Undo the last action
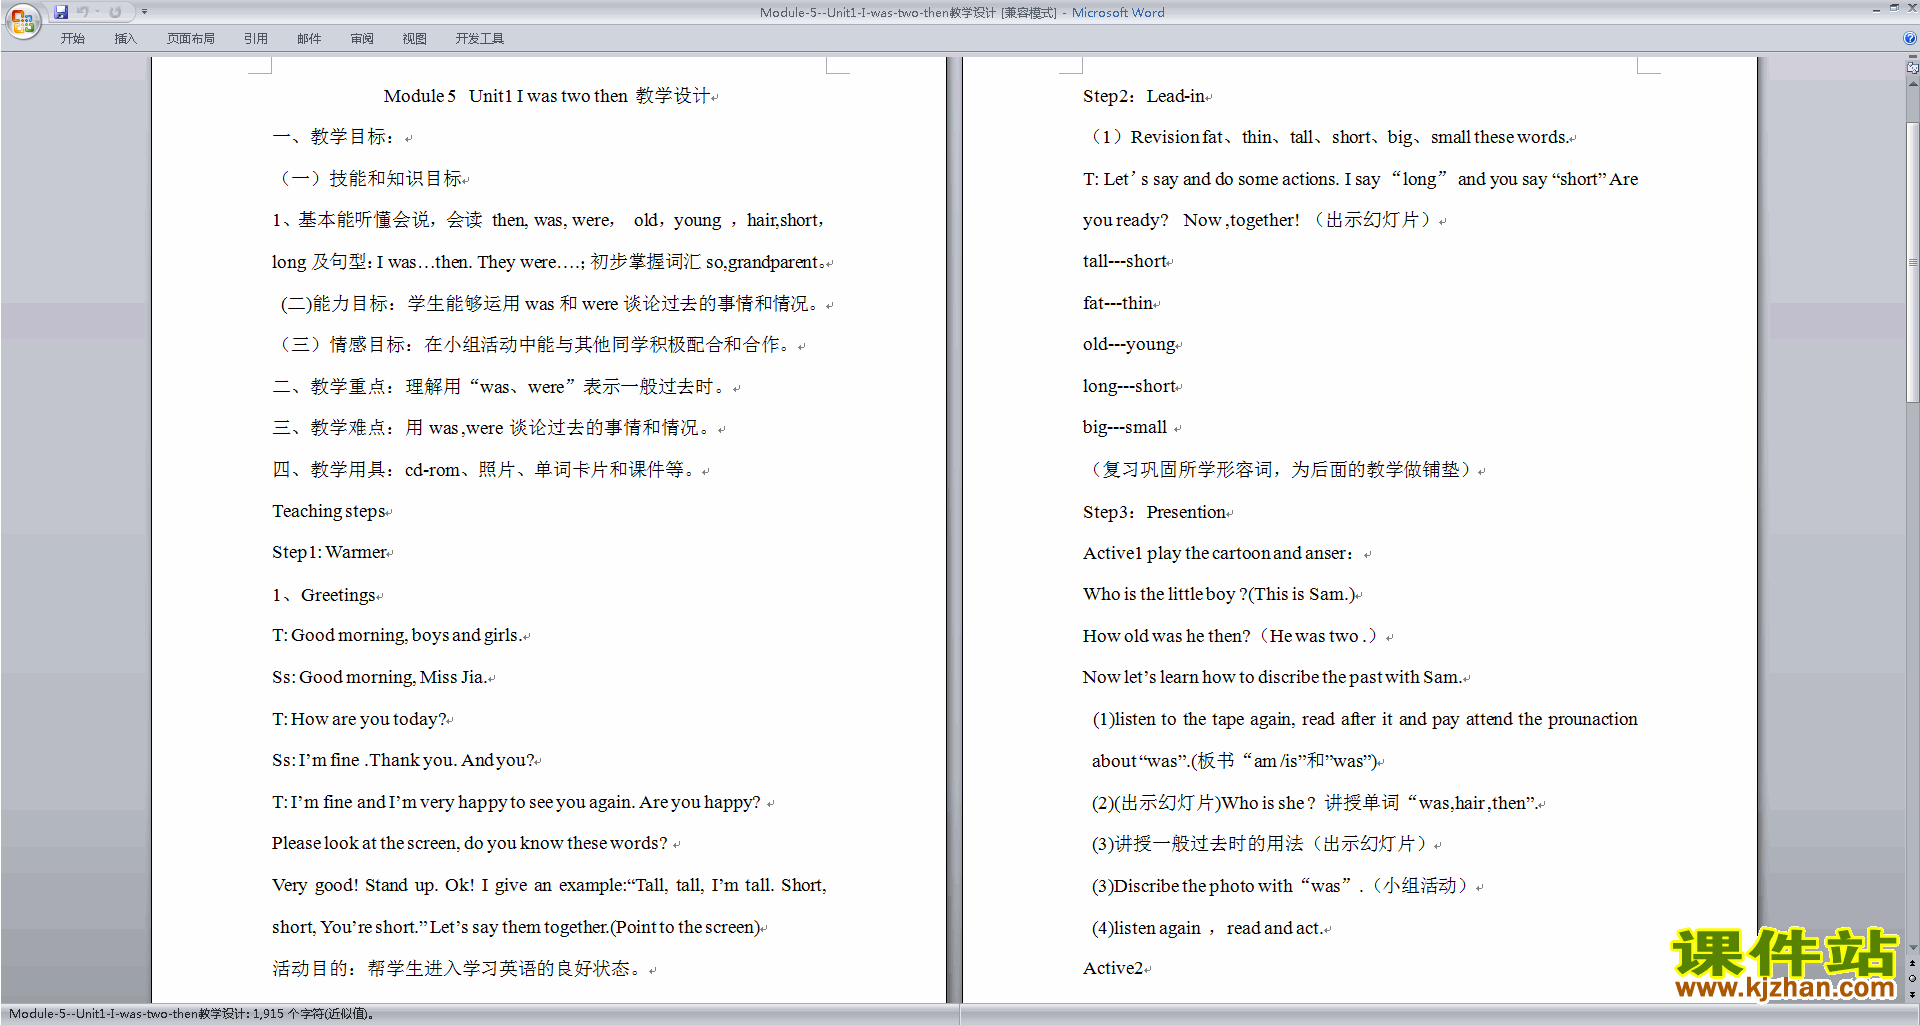The height and width of the screenshot is (1025, 1920). [x=83, y=12]
